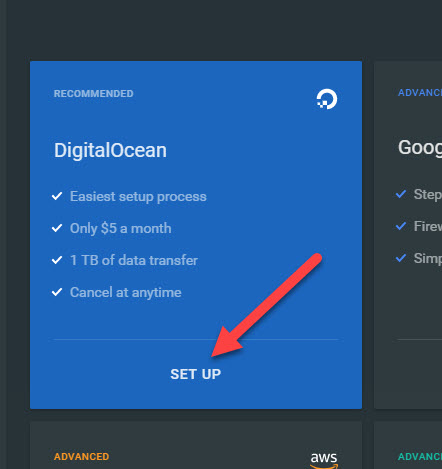Image resolution: width=442 pixels, height=469 pixels.
Task: Click the orange ADVANCED label on AWS card
Action: click(82, 457)
